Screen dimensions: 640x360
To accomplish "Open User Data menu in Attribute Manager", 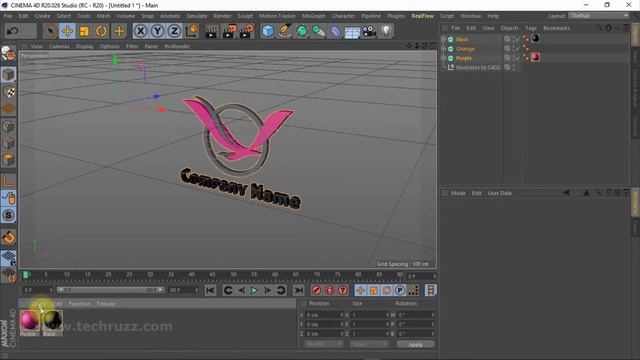I will [500, 193].
